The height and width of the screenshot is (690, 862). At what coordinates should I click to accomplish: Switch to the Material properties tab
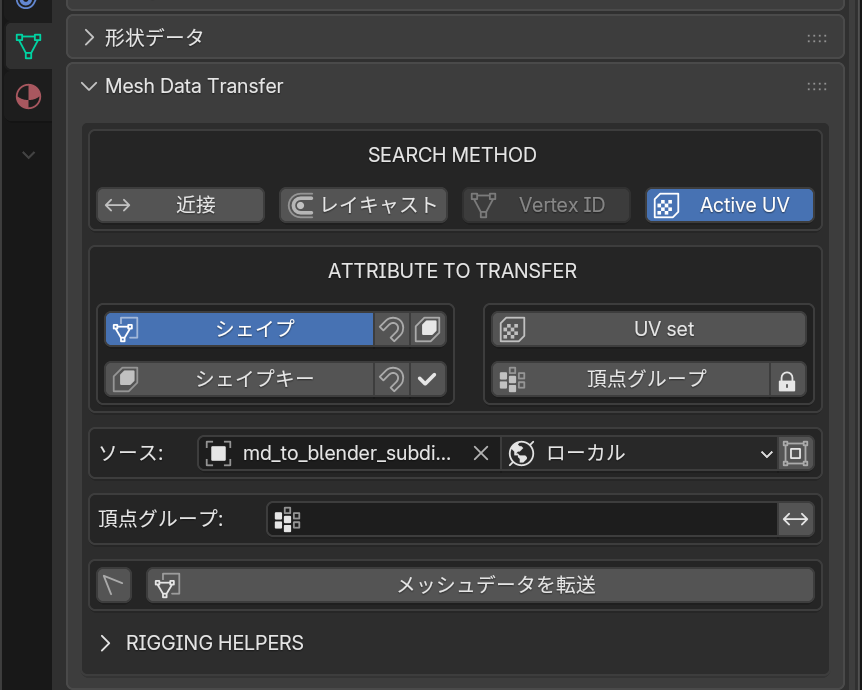[x=28, y=97]
